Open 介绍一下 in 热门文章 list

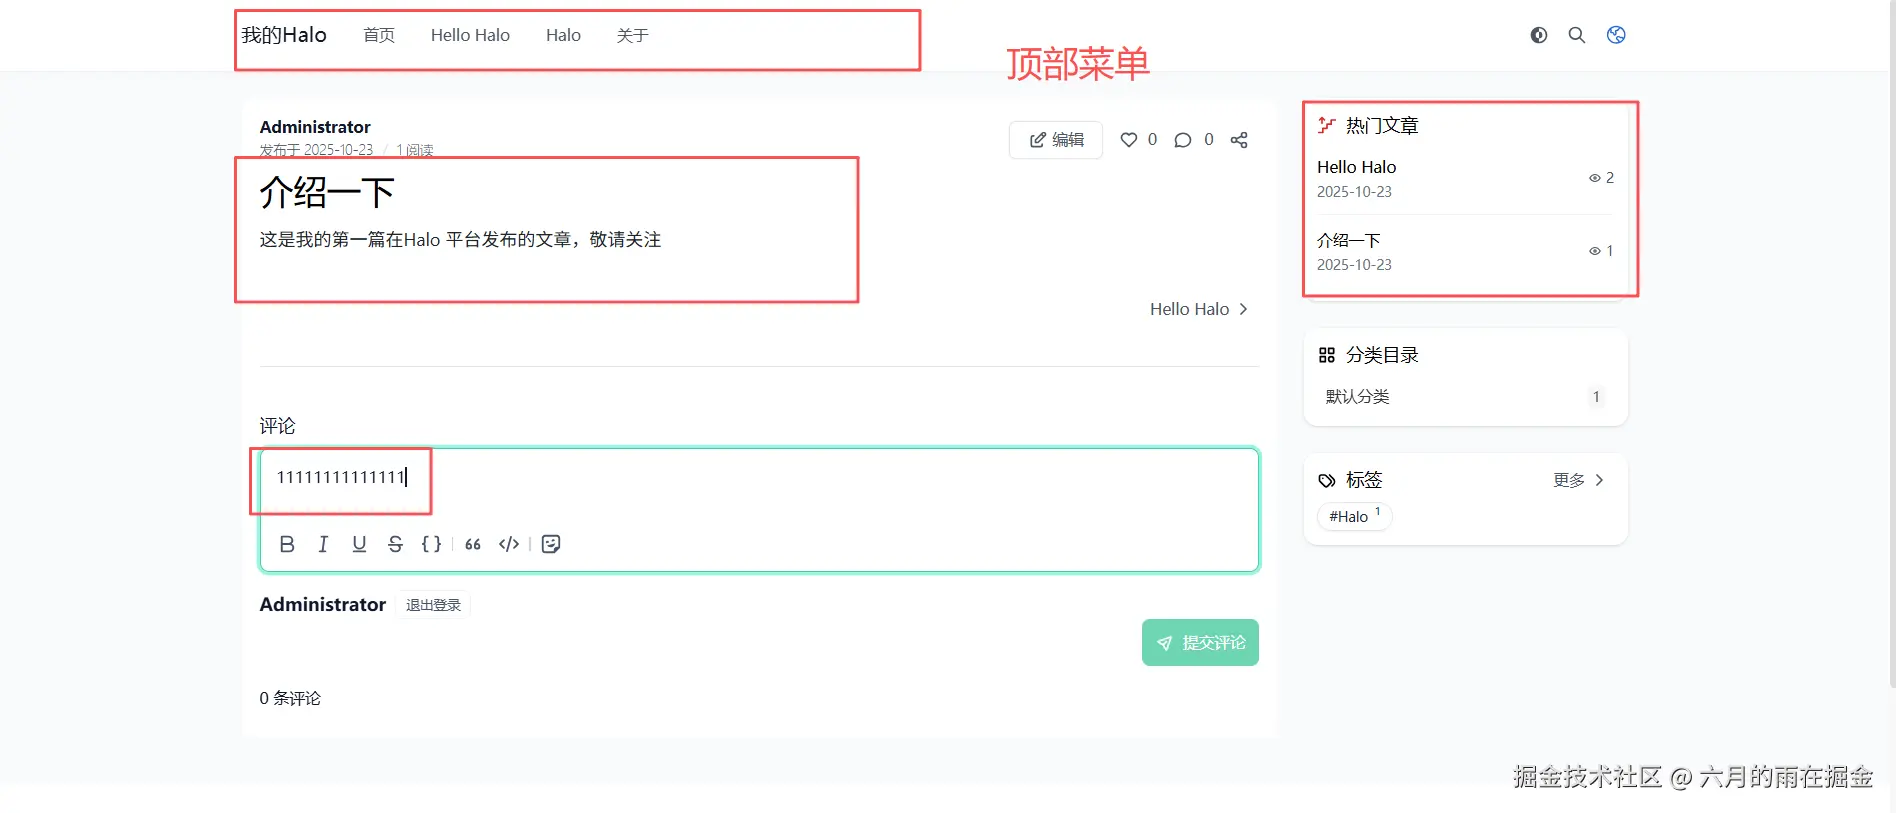(1348, 240)
